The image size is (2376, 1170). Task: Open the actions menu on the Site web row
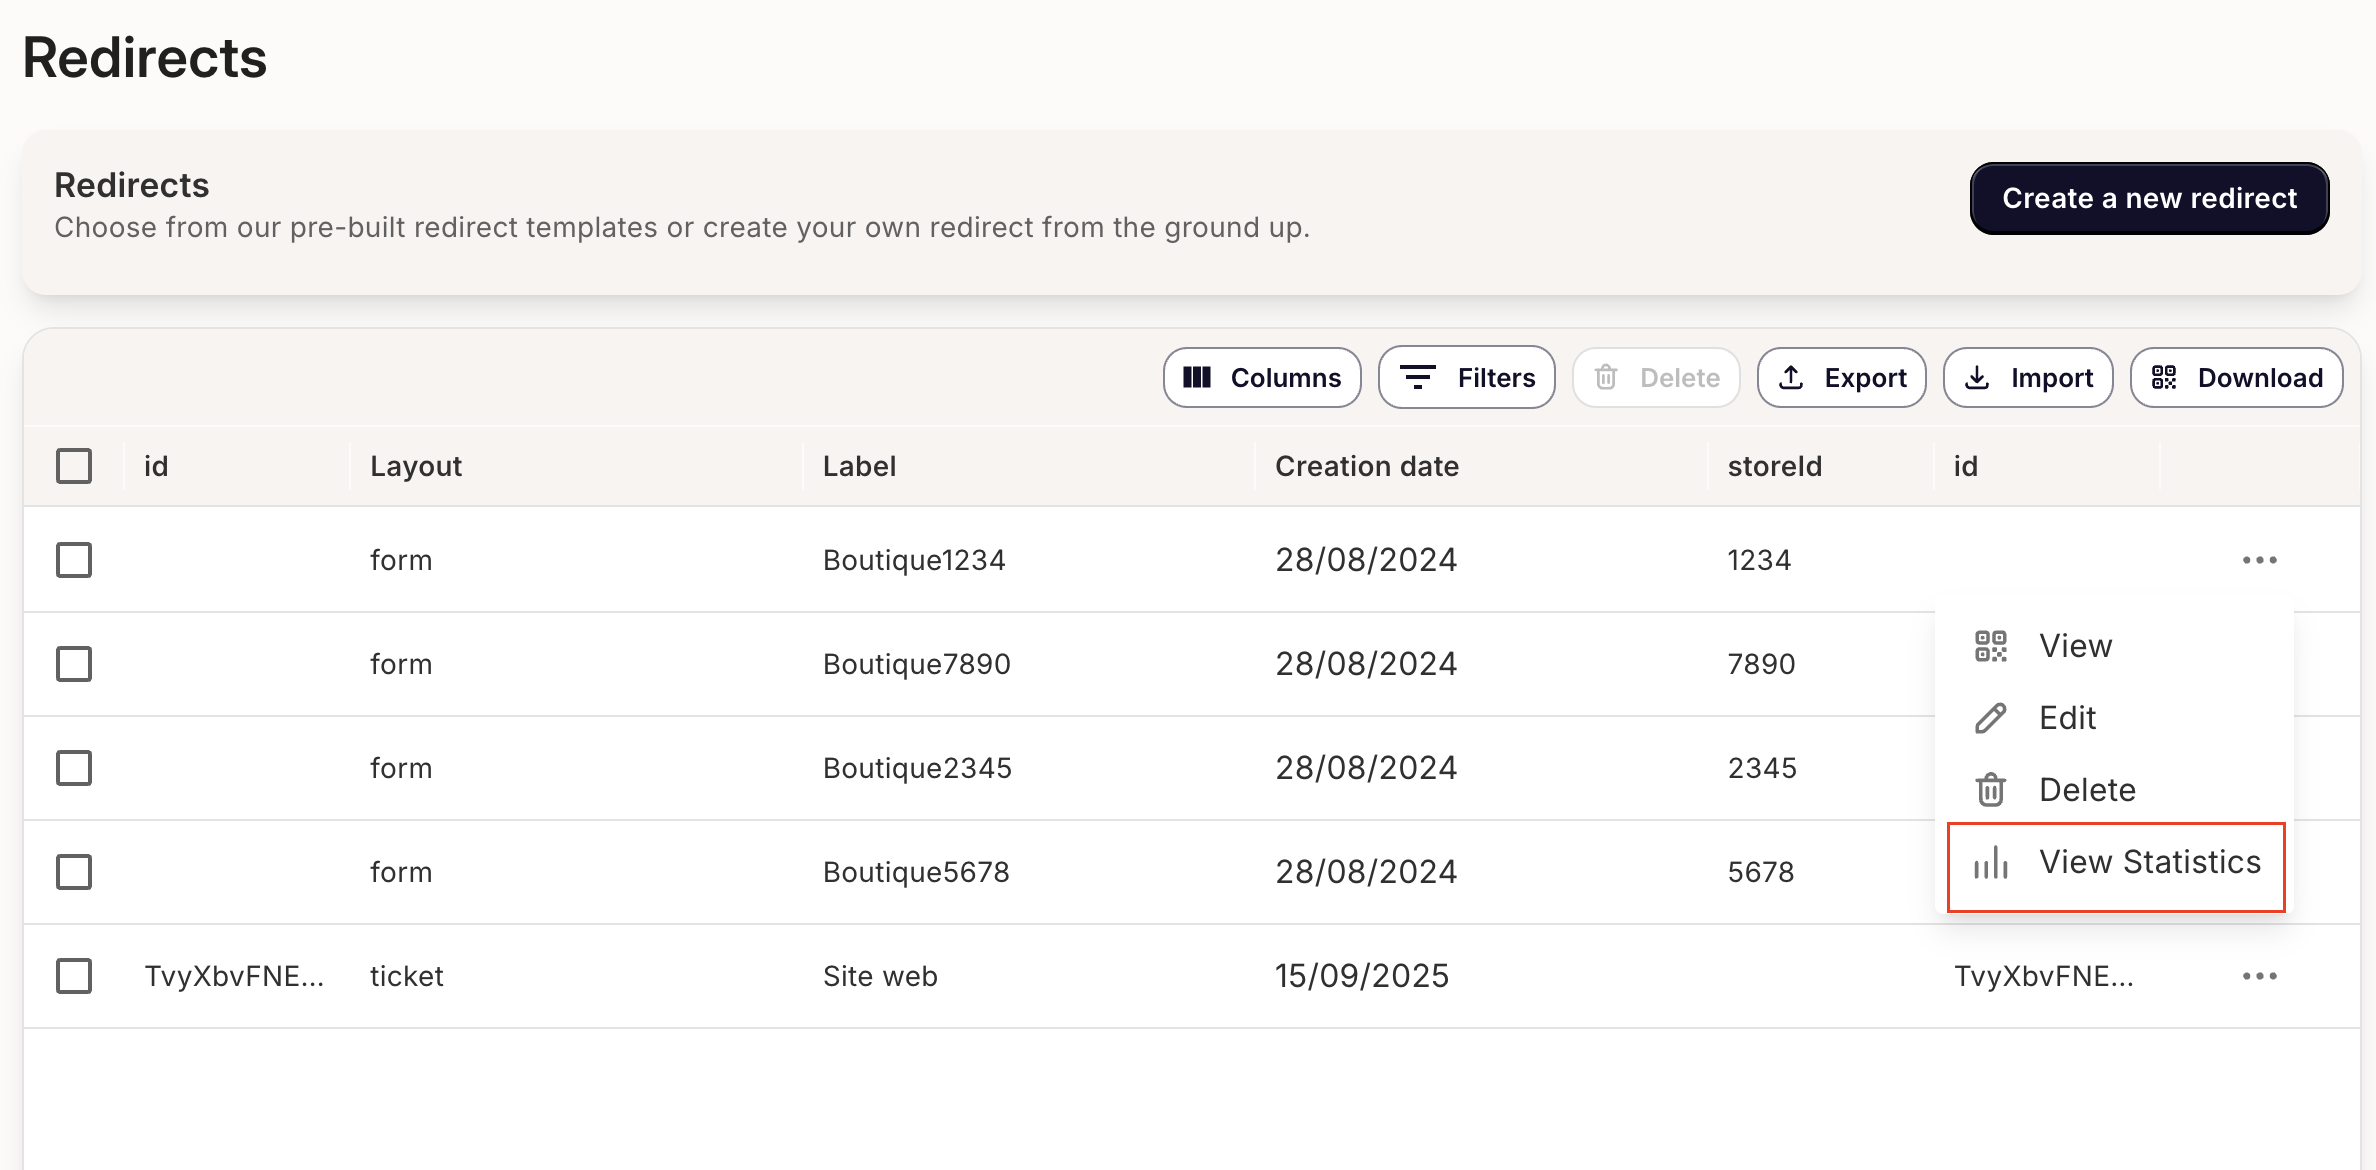click(2260, 975)
